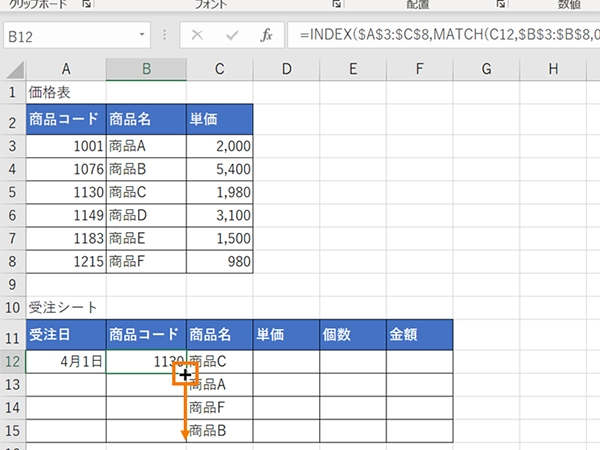Select the 商品B cell in row 15
Screen dimensions: 600x450
[x=220, y=431]
